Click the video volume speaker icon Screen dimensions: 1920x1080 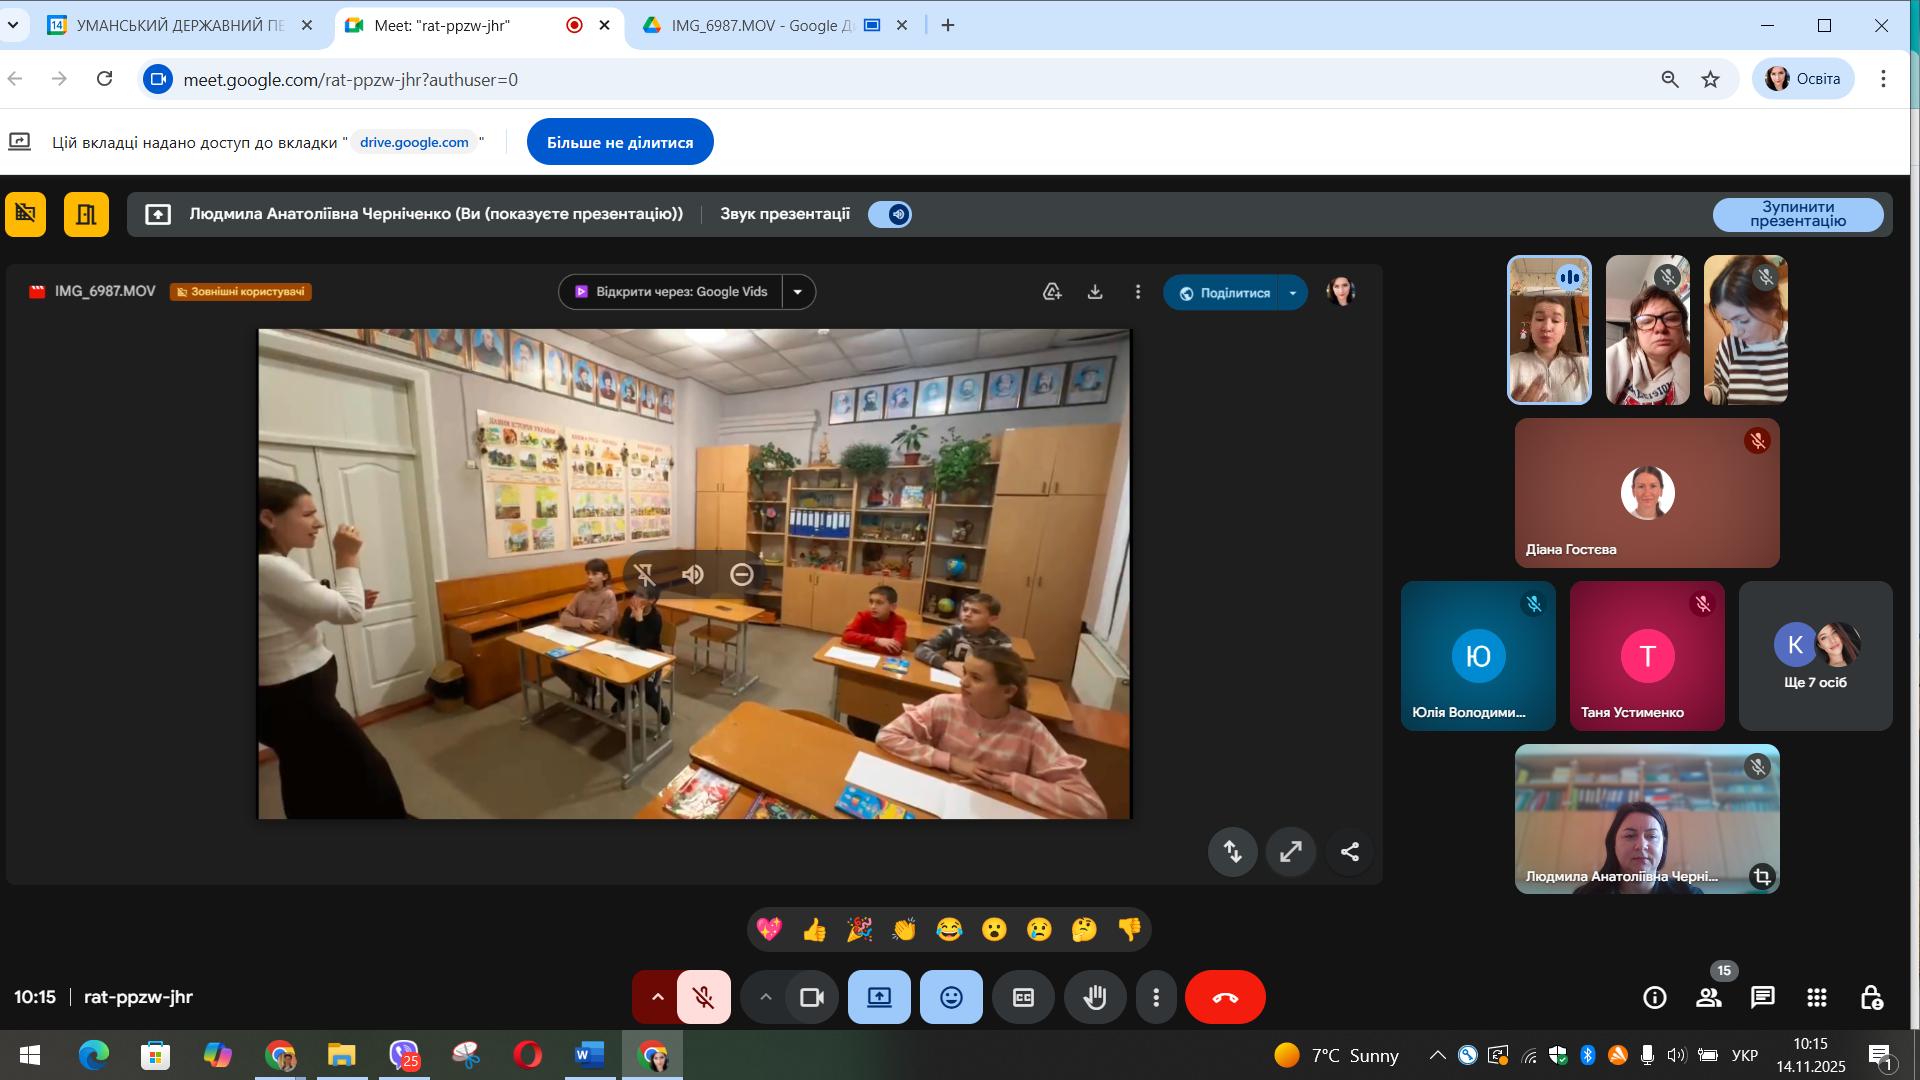[693, 574]
